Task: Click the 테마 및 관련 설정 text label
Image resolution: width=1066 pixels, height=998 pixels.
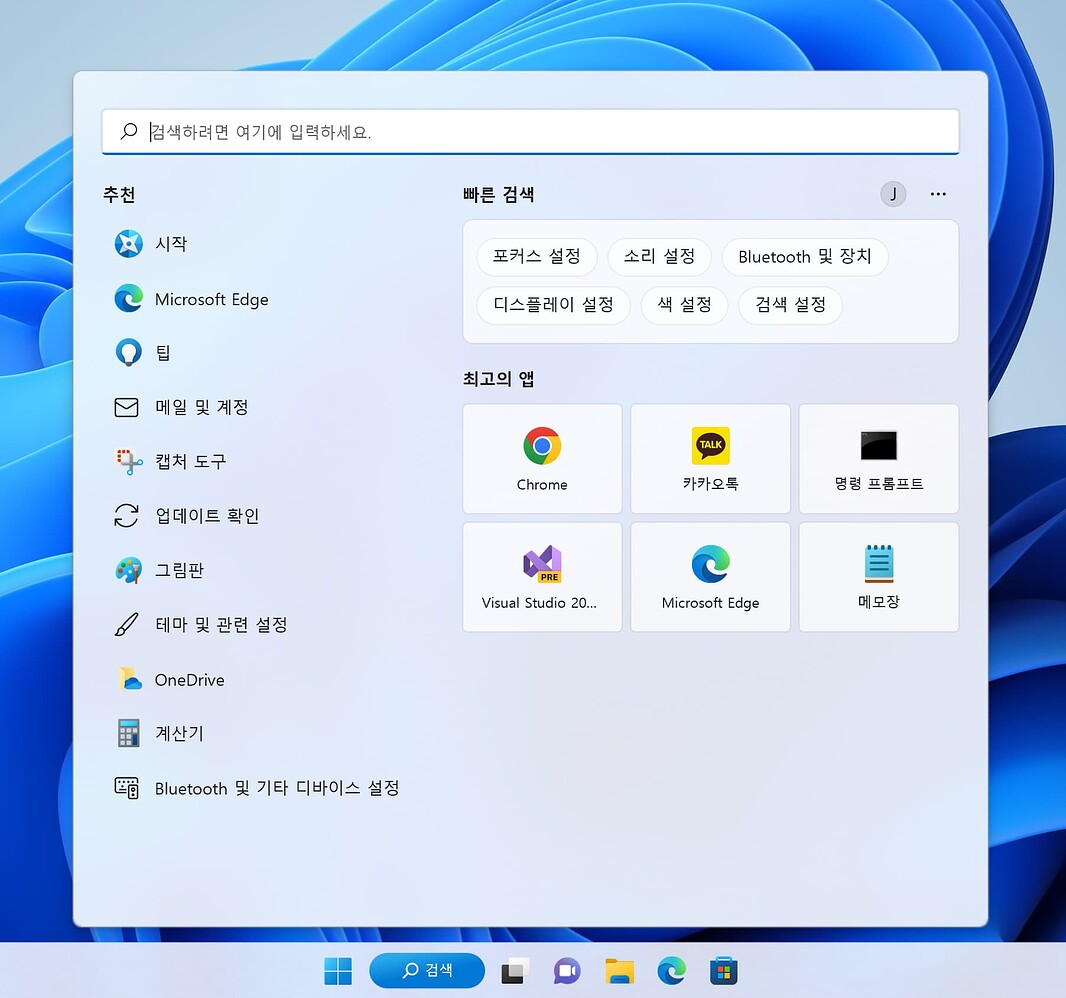Action: 222,624
